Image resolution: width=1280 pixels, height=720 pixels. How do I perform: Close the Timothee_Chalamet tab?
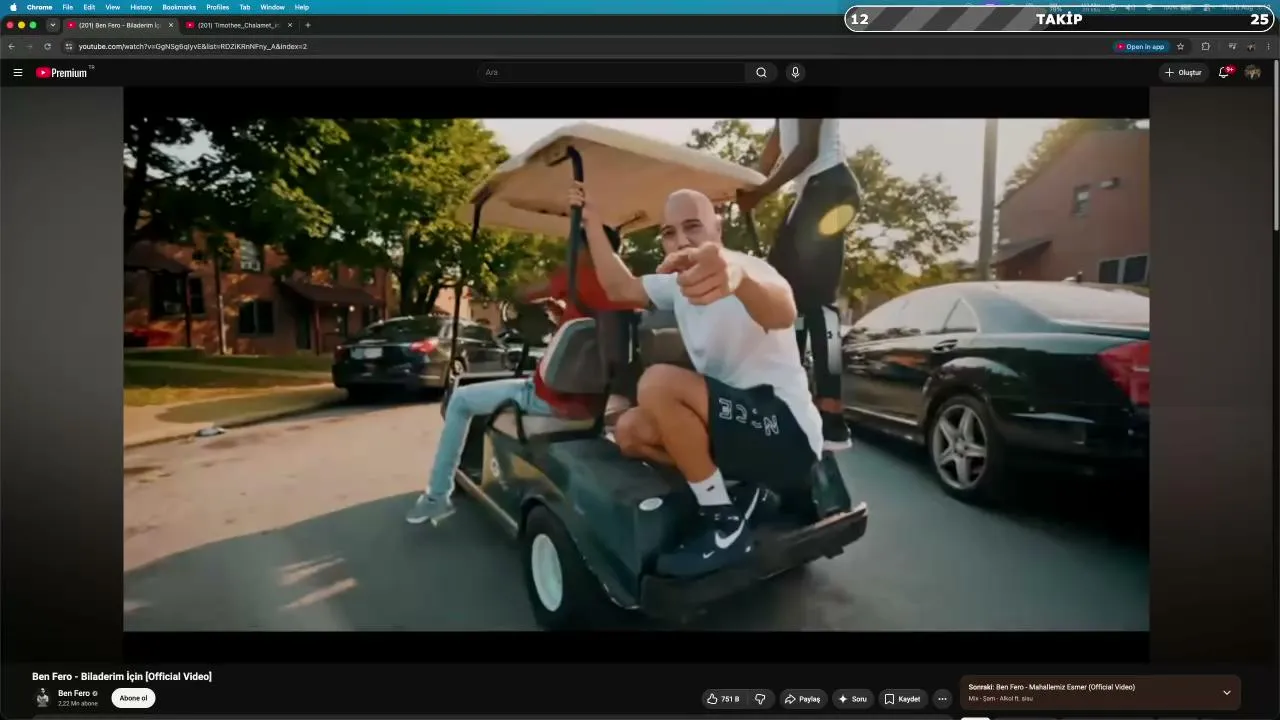[x=290, y=25]
